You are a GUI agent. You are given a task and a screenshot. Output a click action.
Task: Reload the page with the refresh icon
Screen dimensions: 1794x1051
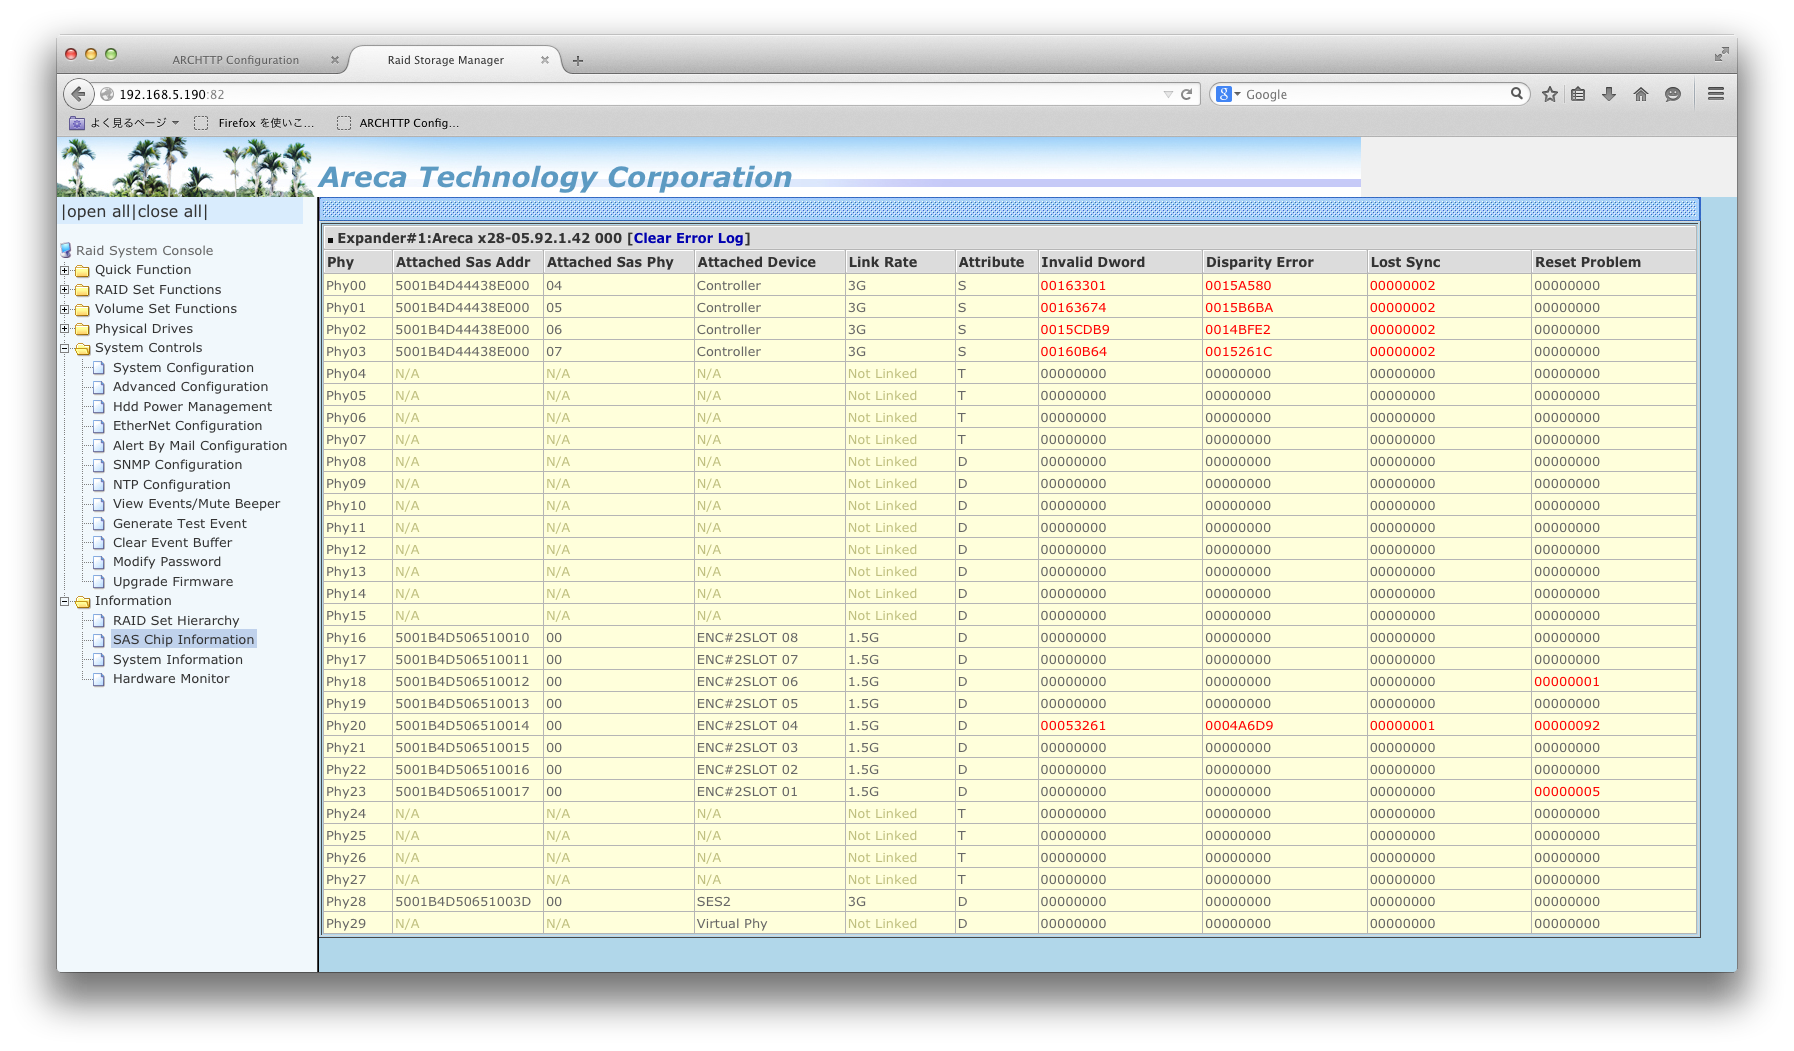tap(1187, 94)
